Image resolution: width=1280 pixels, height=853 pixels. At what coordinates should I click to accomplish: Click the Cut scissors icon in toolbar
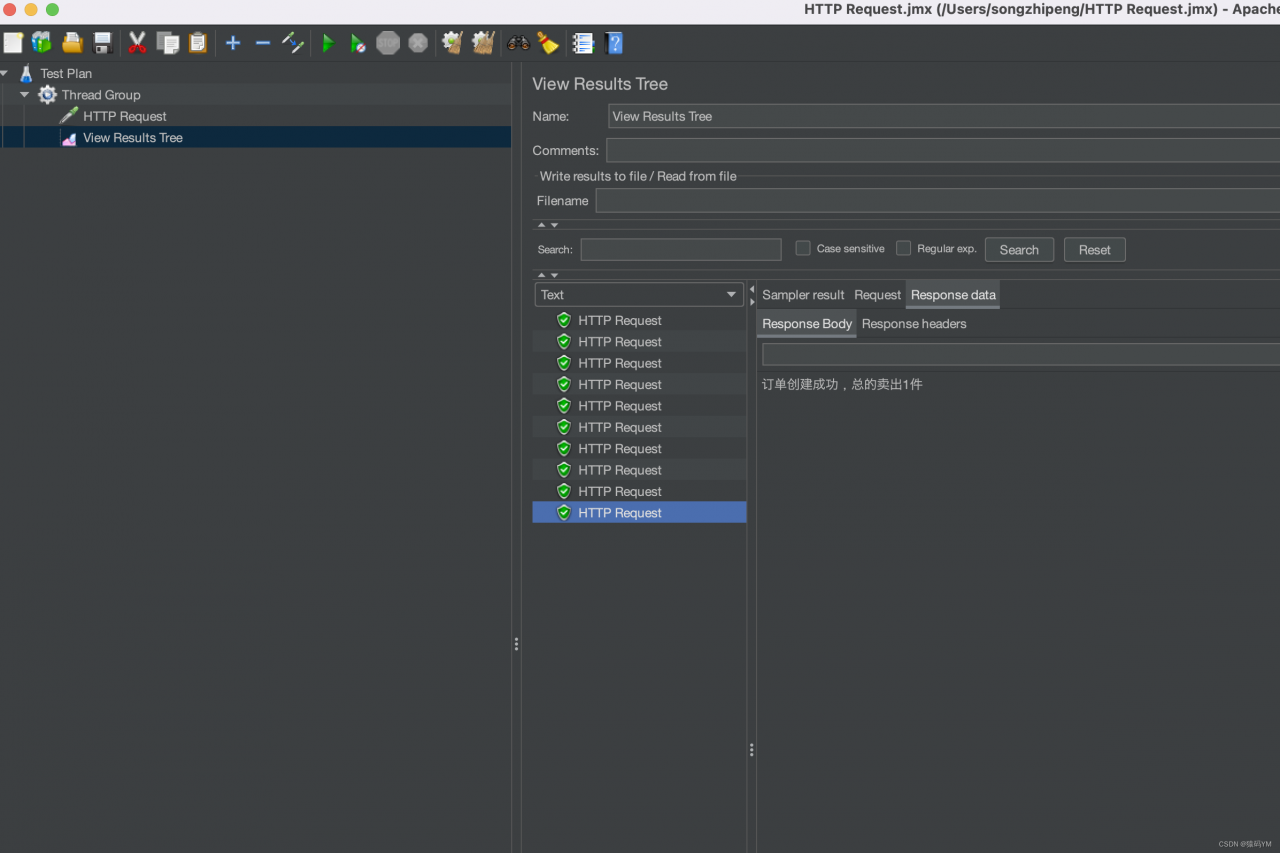point(137,43)
